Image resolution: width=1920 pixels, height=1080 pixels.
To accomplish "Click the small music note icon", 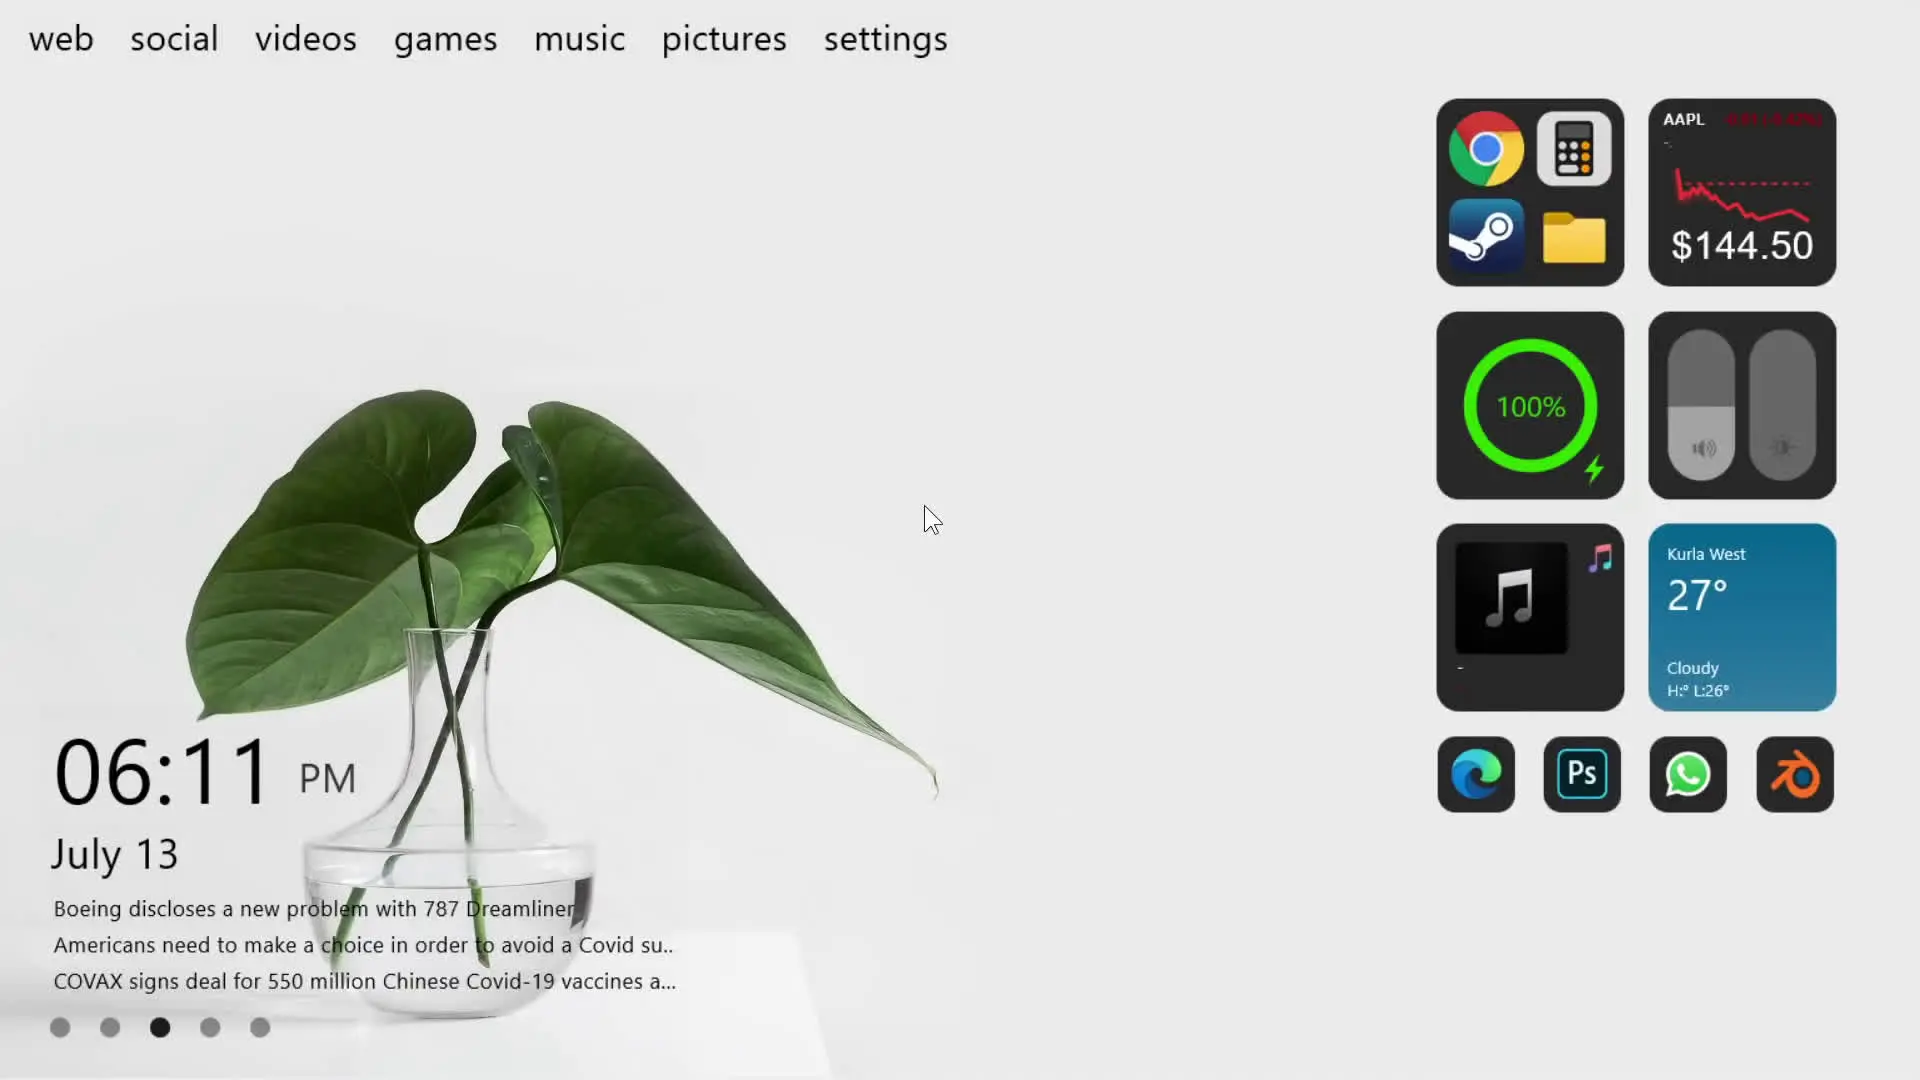I will [1601, 558].
